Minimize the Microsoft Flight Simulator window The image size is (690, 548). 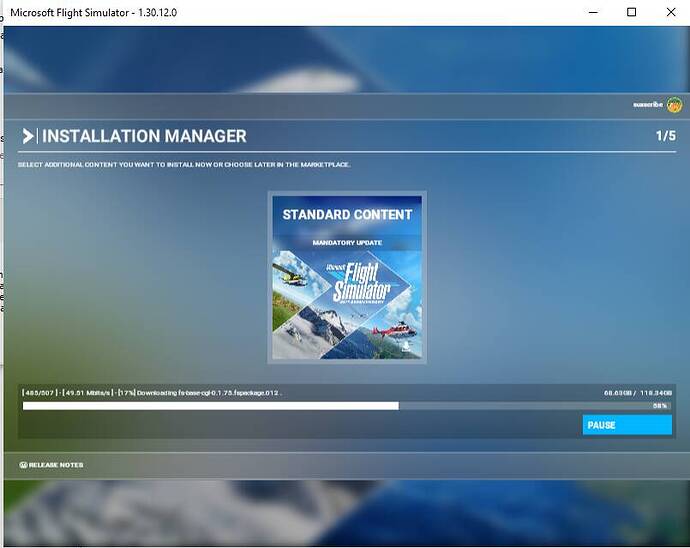[593, 12]
